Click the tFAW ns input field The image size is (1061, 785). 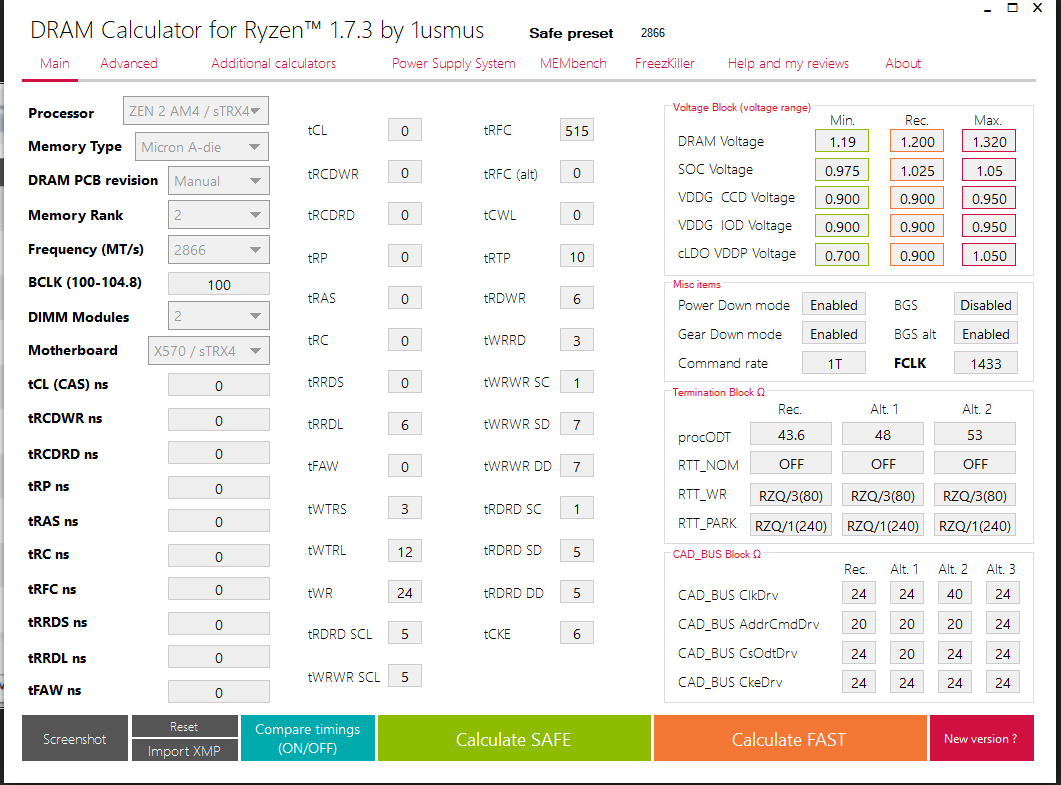coord(219,692)
